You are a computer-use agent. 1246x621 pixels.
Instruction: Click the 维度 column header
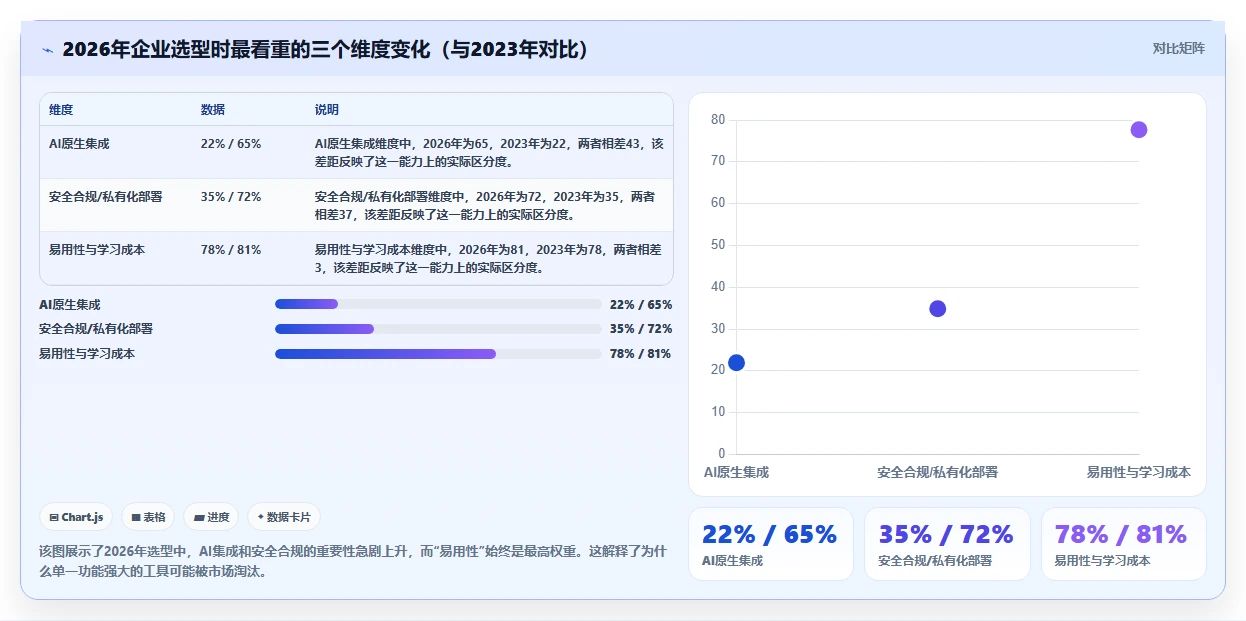click(61, 109)
